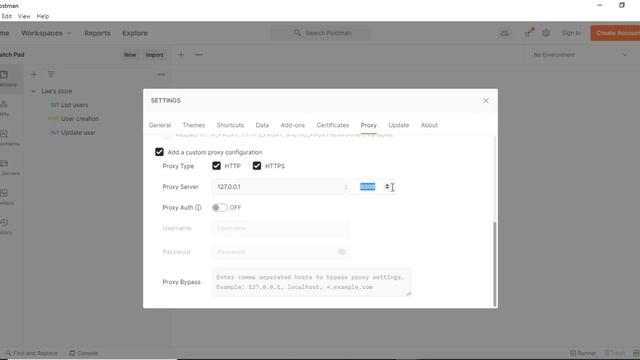640x360 pixels.
Task: Restore the Postman window size
Action: tap(622, 5)
